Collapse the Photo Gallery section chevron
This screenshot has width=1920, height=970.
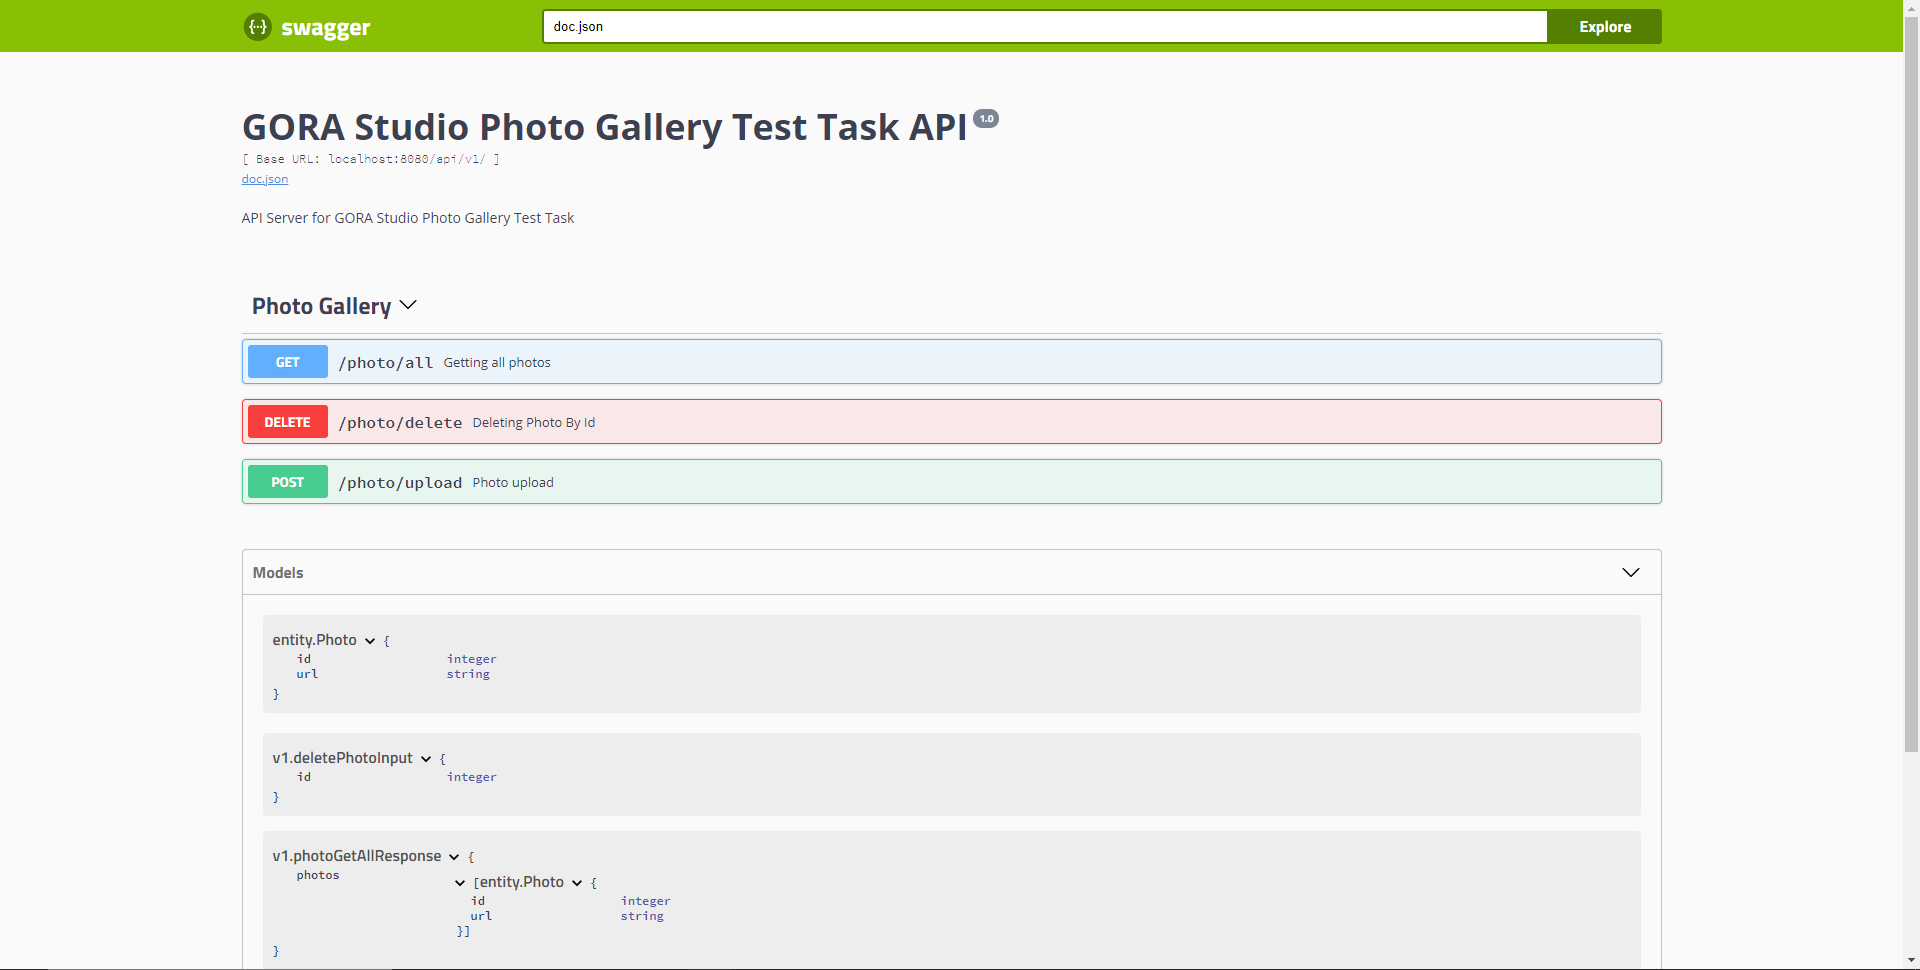coord(408,305)
